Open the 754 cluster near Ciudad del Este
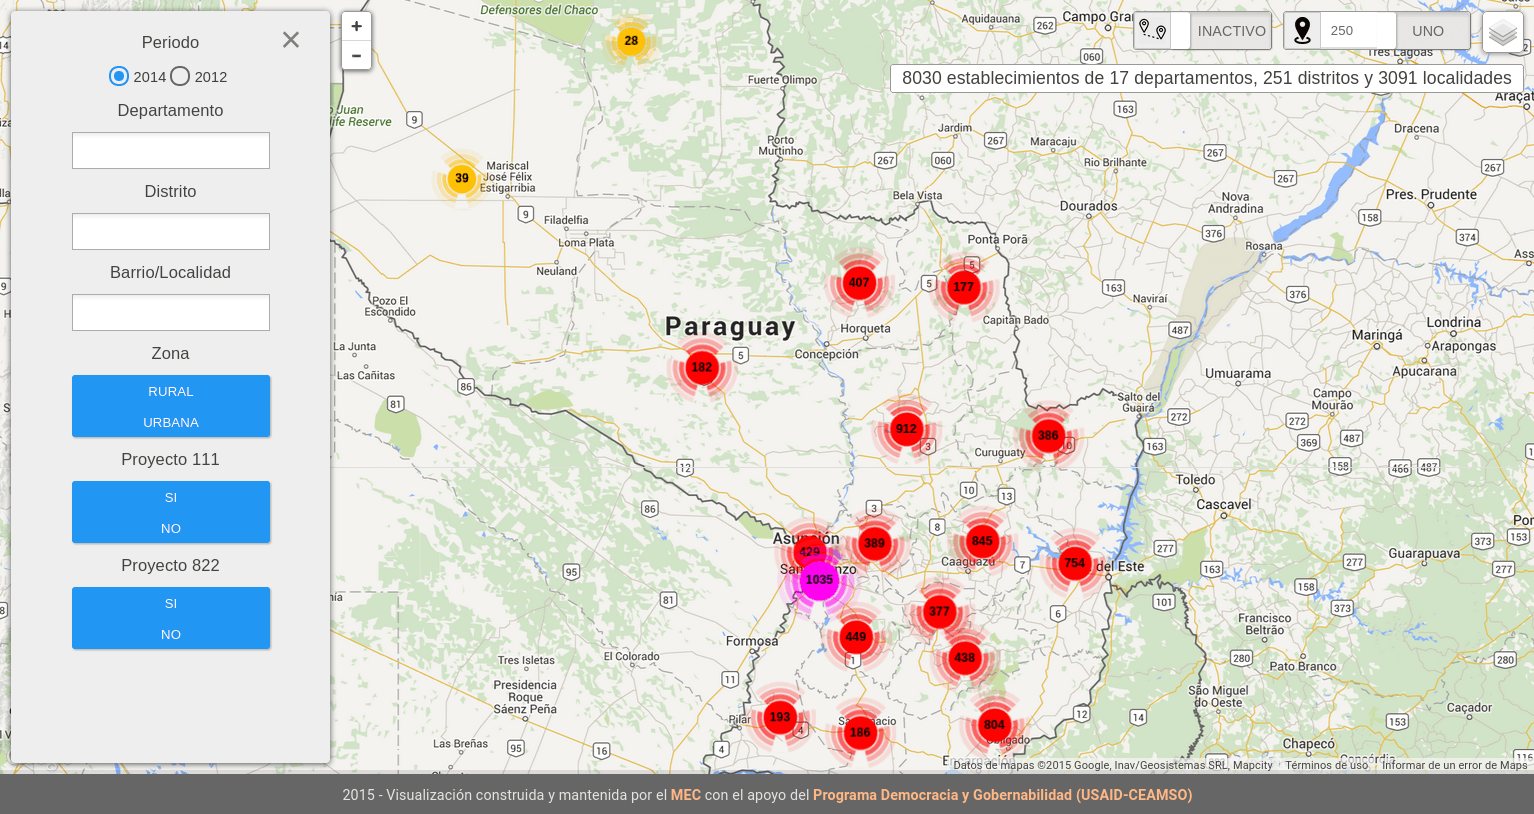Image resolution: width=1534 pixels, height=814 pixels. point(1075,563)
